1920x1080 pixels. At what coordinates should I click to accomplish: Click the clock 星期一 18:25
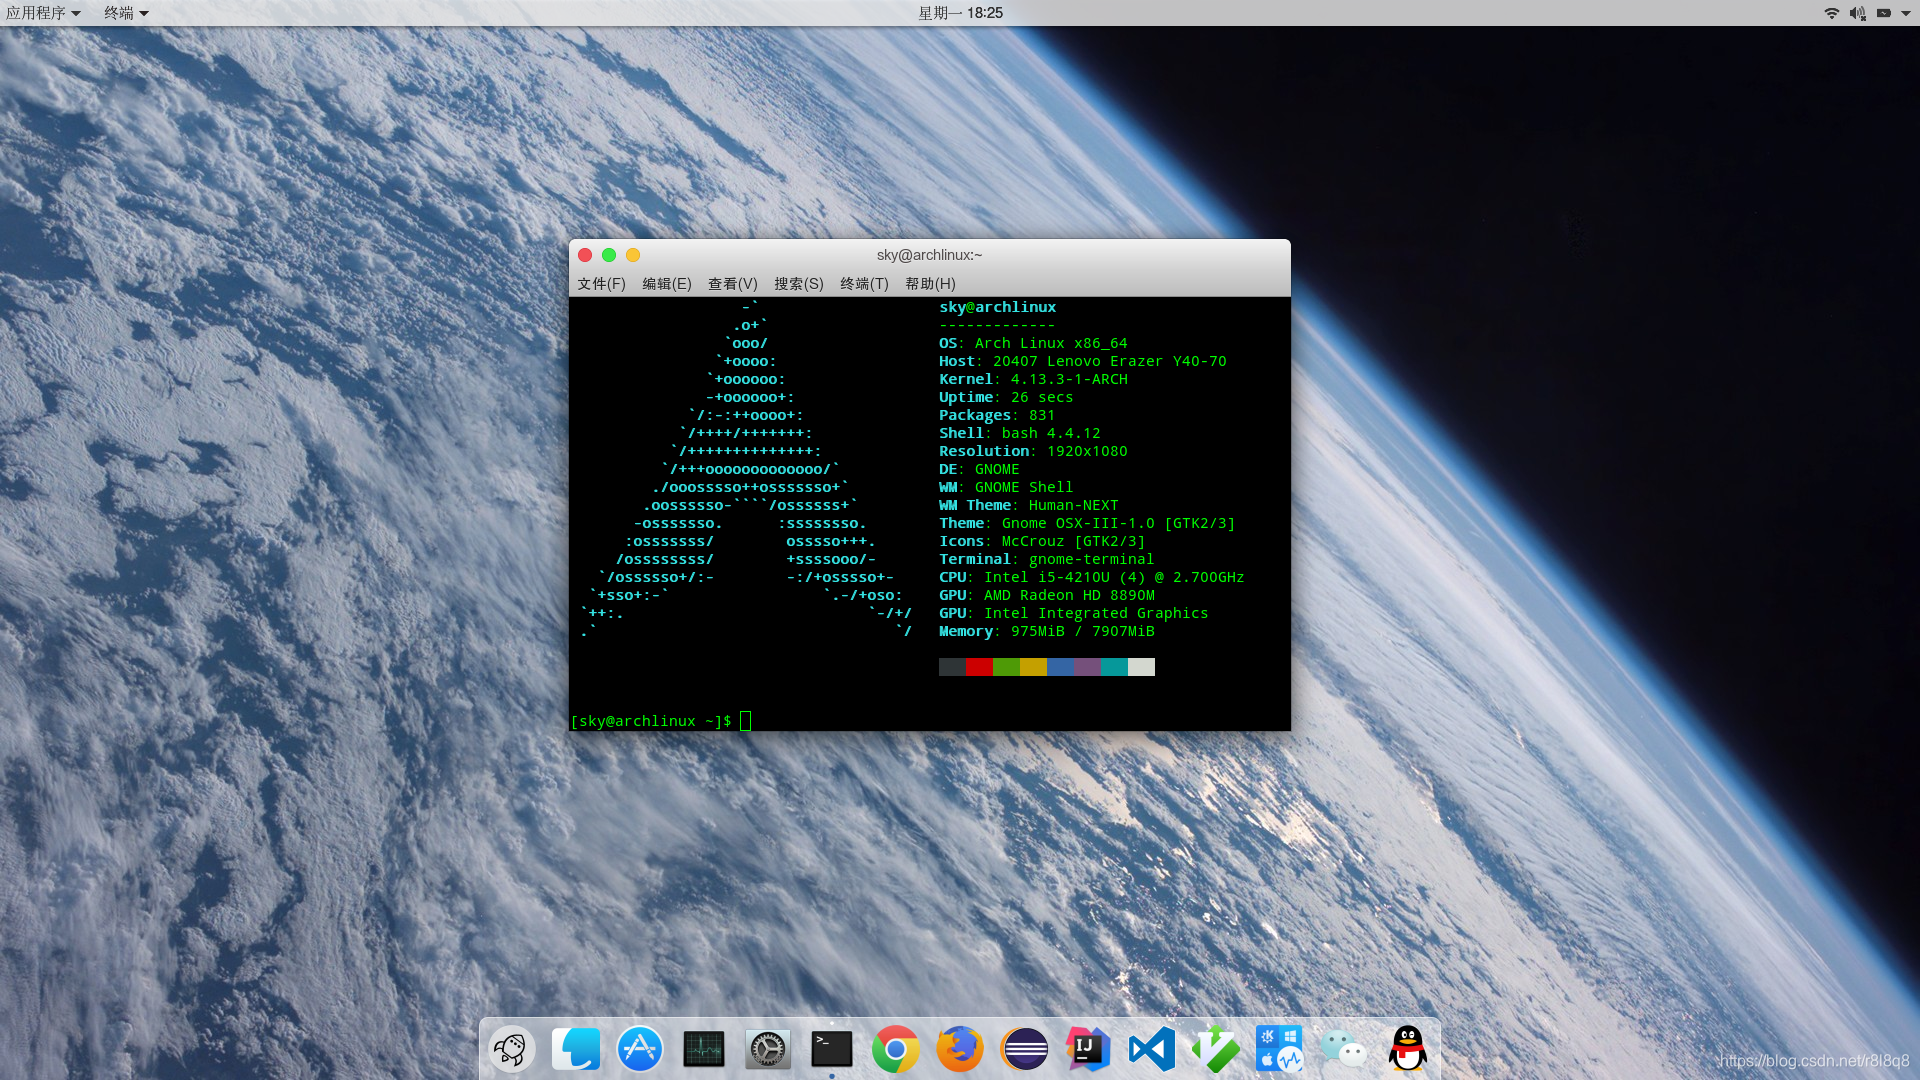tap(960, 13)
